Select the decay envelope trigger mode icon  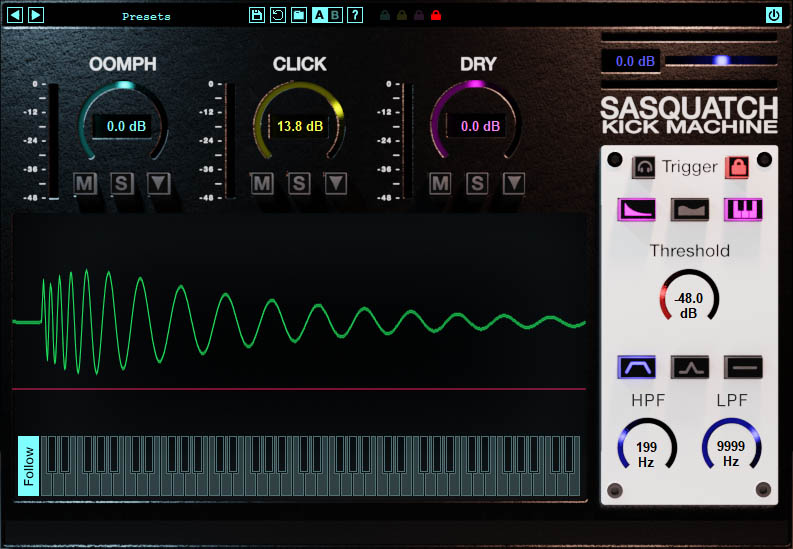click(636, 209)
